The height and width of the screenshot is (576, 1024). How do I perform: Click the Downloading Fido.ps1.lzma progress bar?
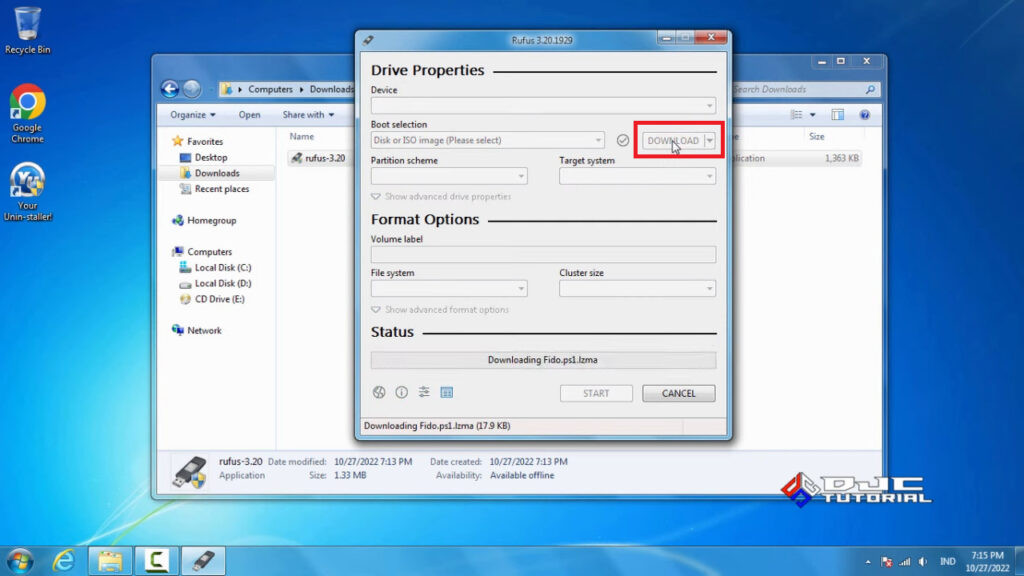[543, 360]
